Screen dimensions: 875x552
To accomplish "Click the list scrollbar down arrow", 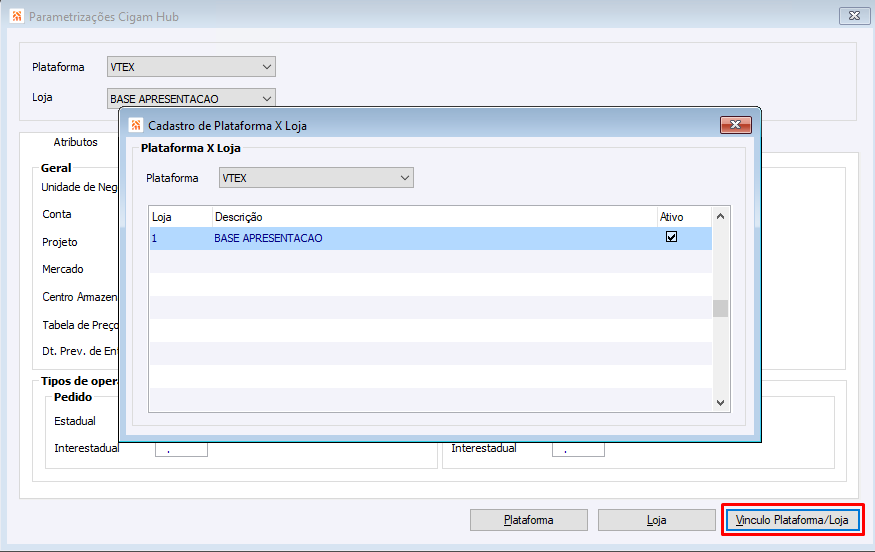I will pos(720,402).
